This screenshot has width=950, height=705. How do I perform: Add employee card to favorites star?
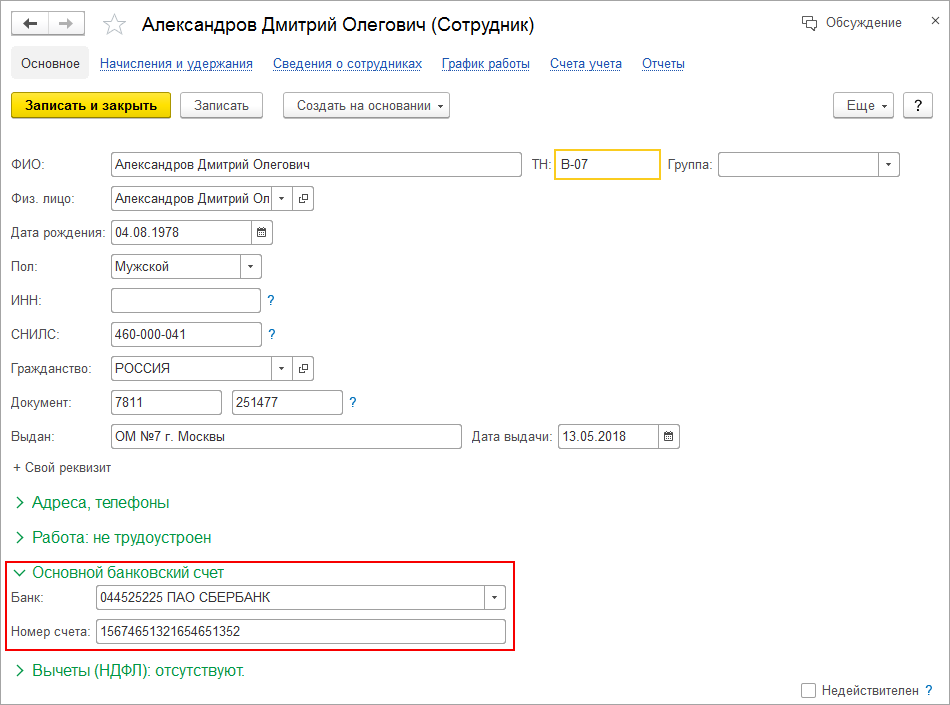[x=115, y=24]
